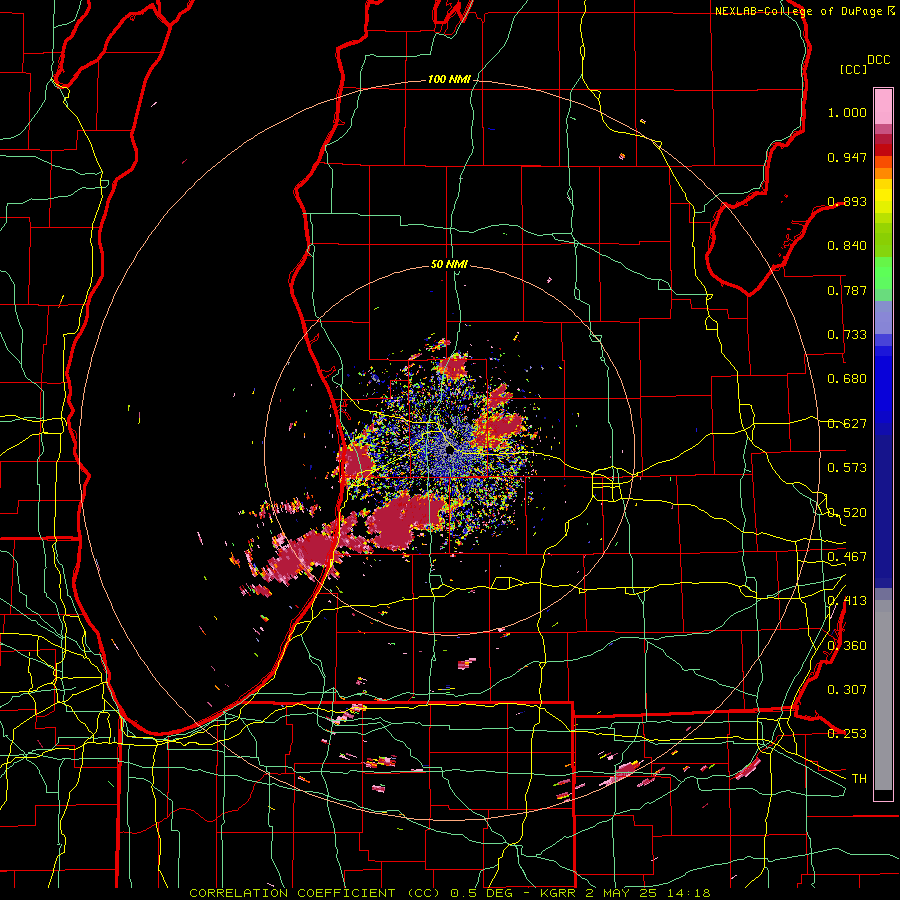Viewport: 900px width, 900px height.
Task: Select the 0.627 value on the color scale
Action: coord(847,424)
